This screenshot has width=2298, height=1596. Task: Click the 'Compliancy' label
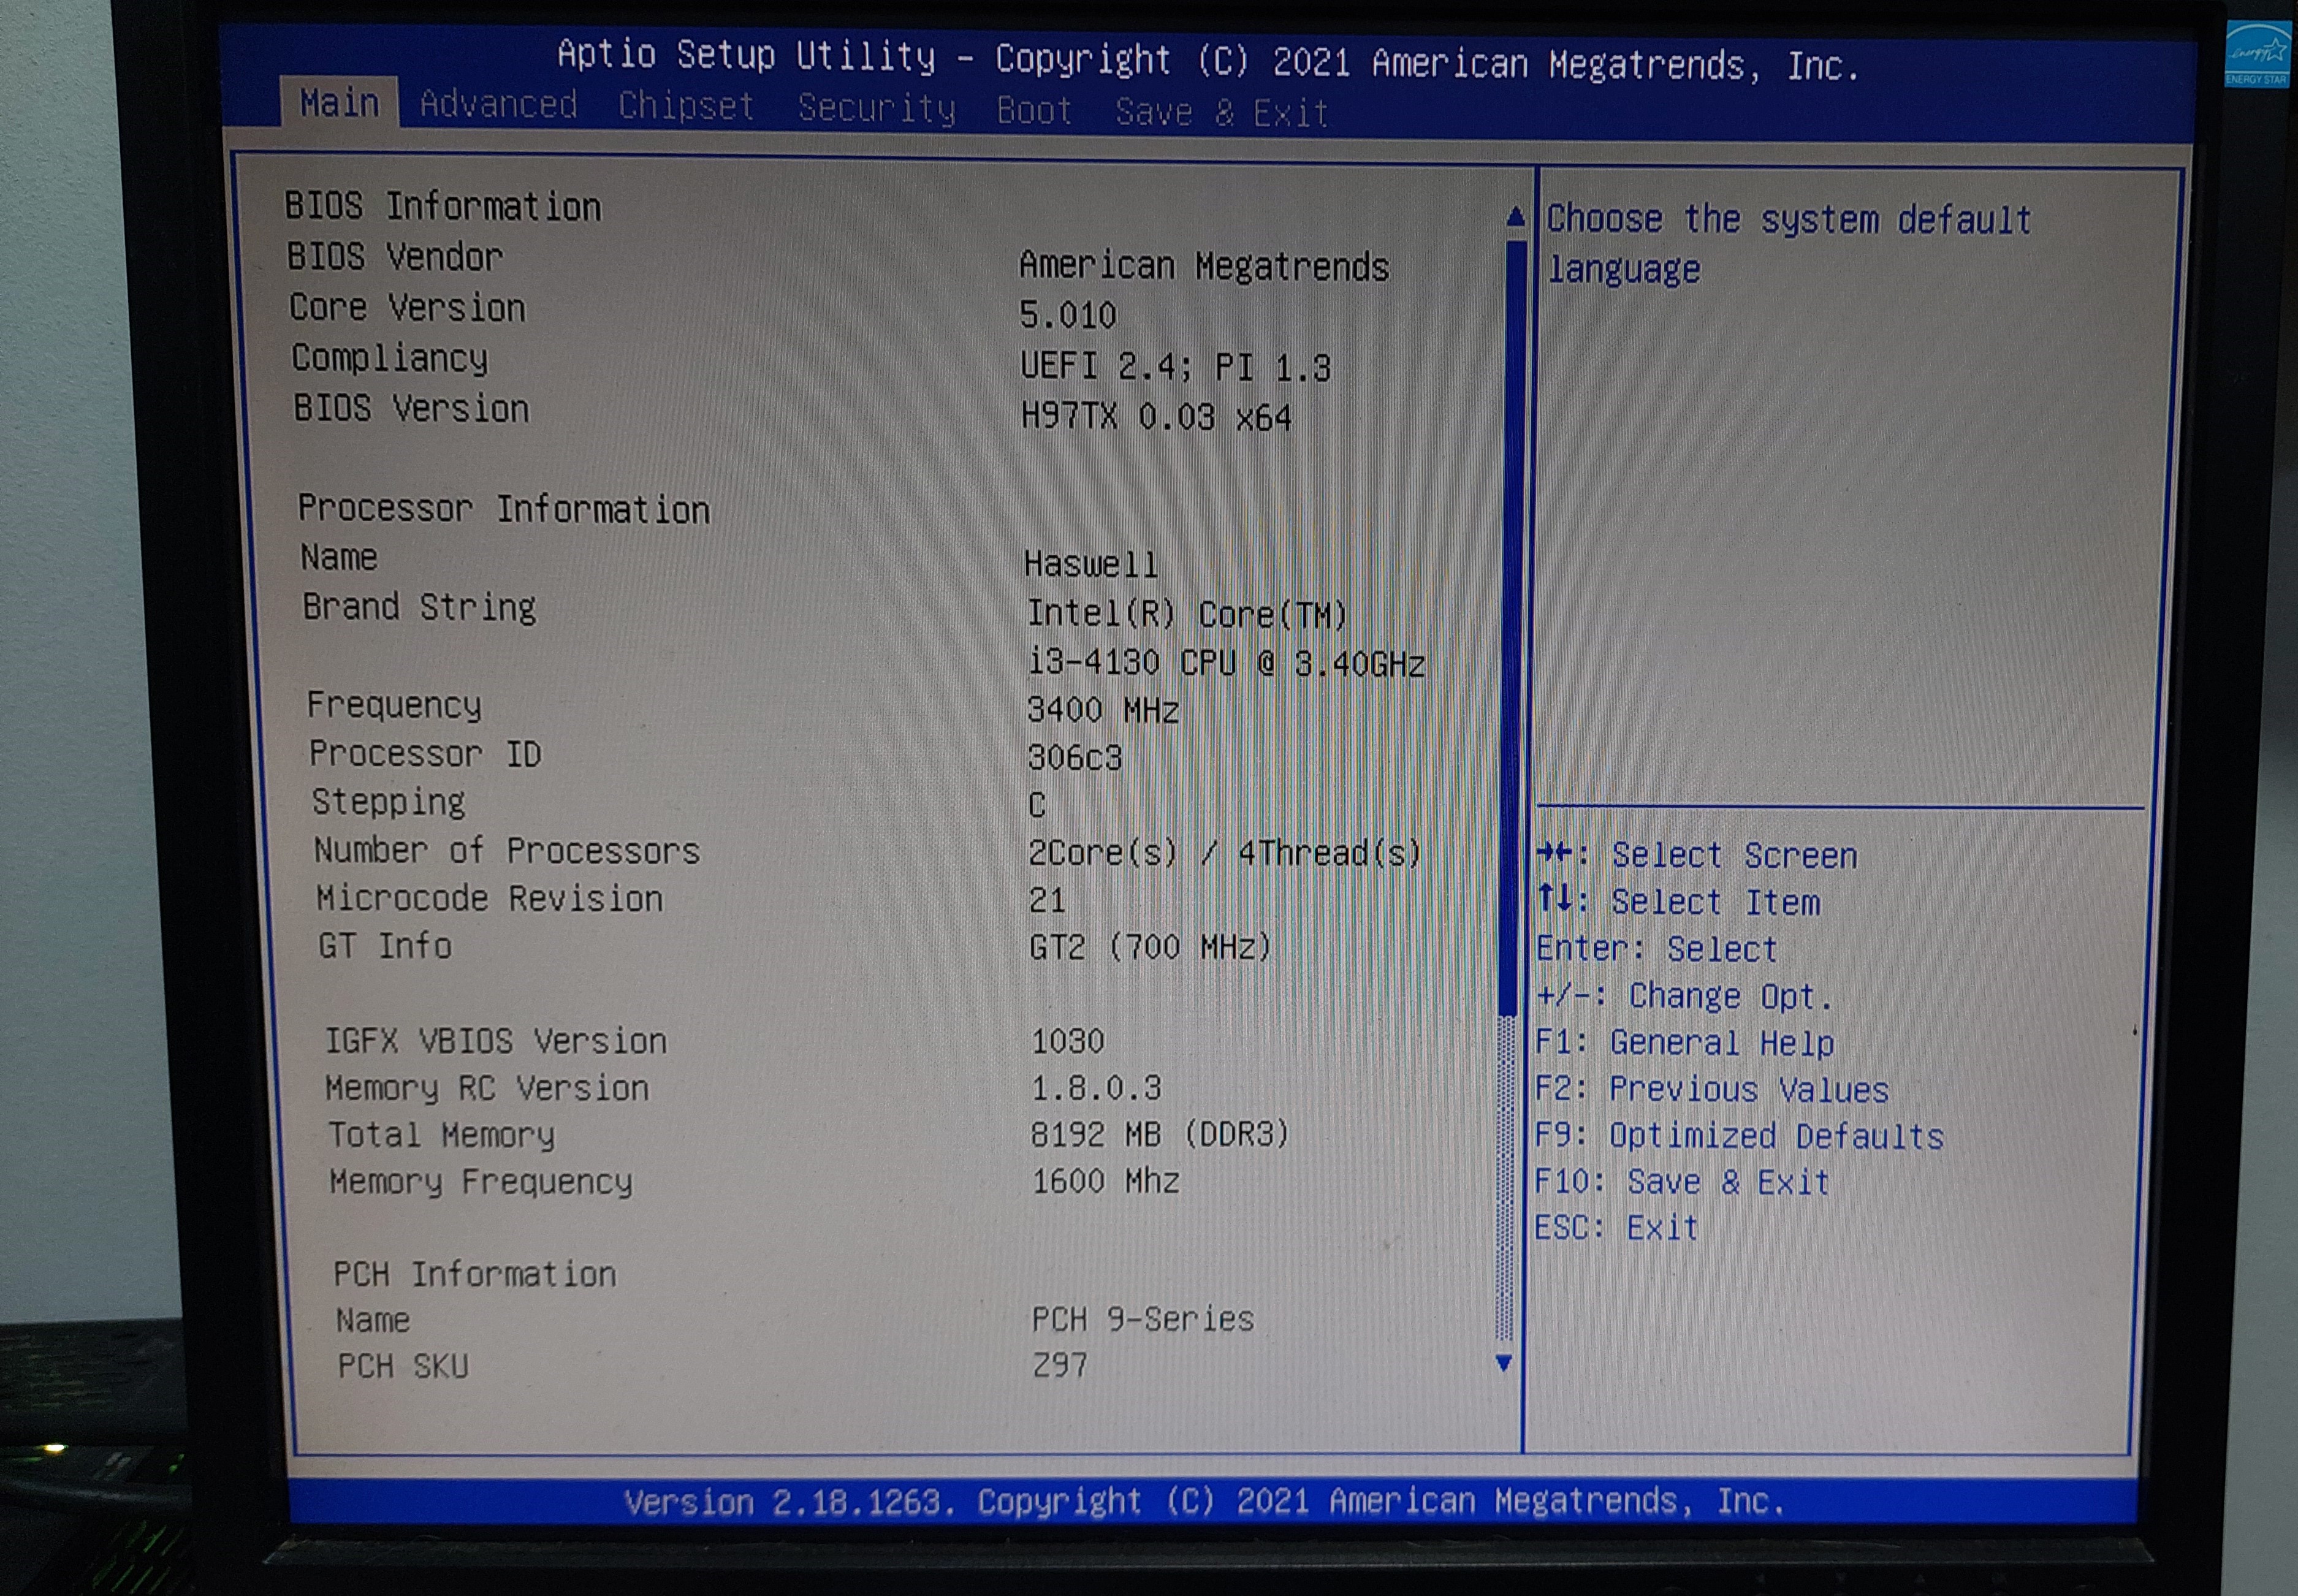(x=390, y=358)
